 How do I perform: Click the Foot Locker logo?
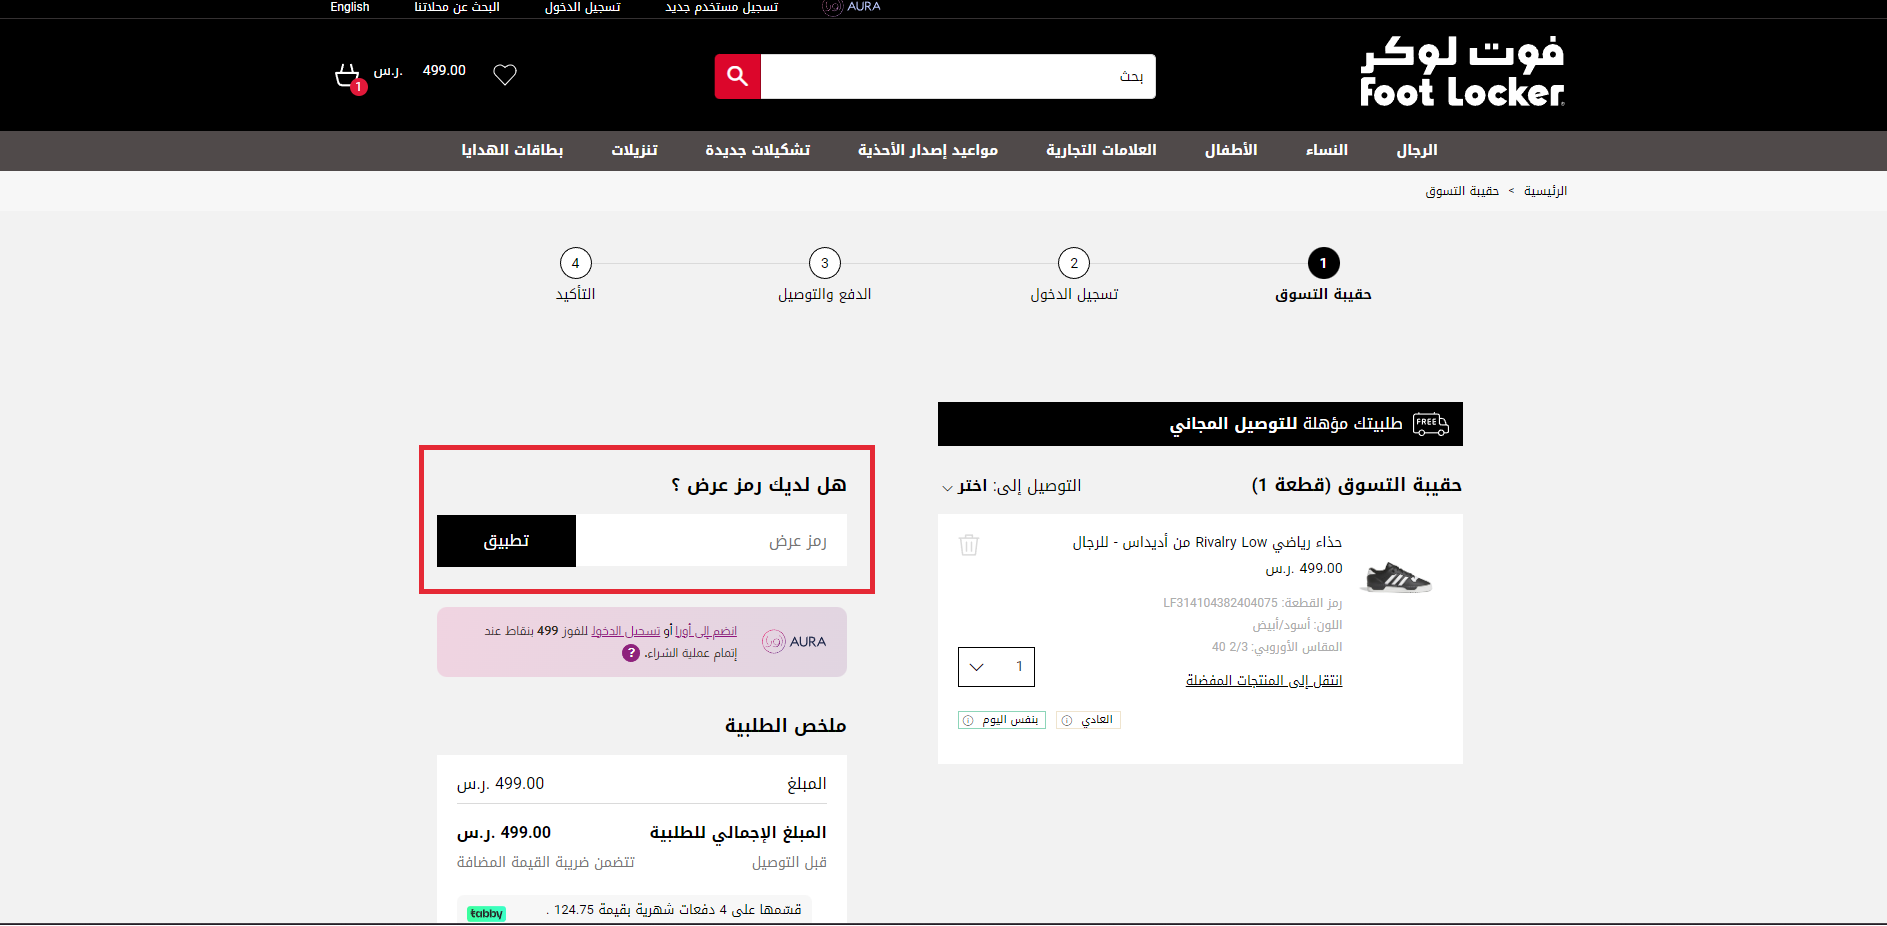point(1462,72)
